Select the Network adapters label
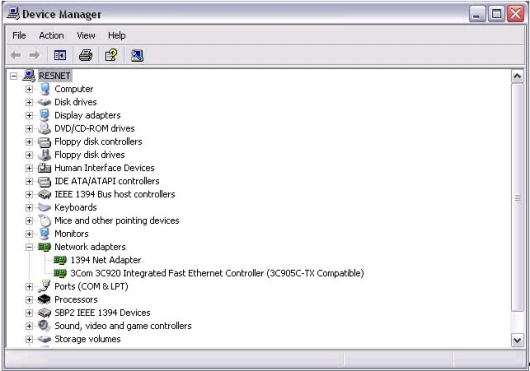Screen dimensions: 530x371 point(90,247)
